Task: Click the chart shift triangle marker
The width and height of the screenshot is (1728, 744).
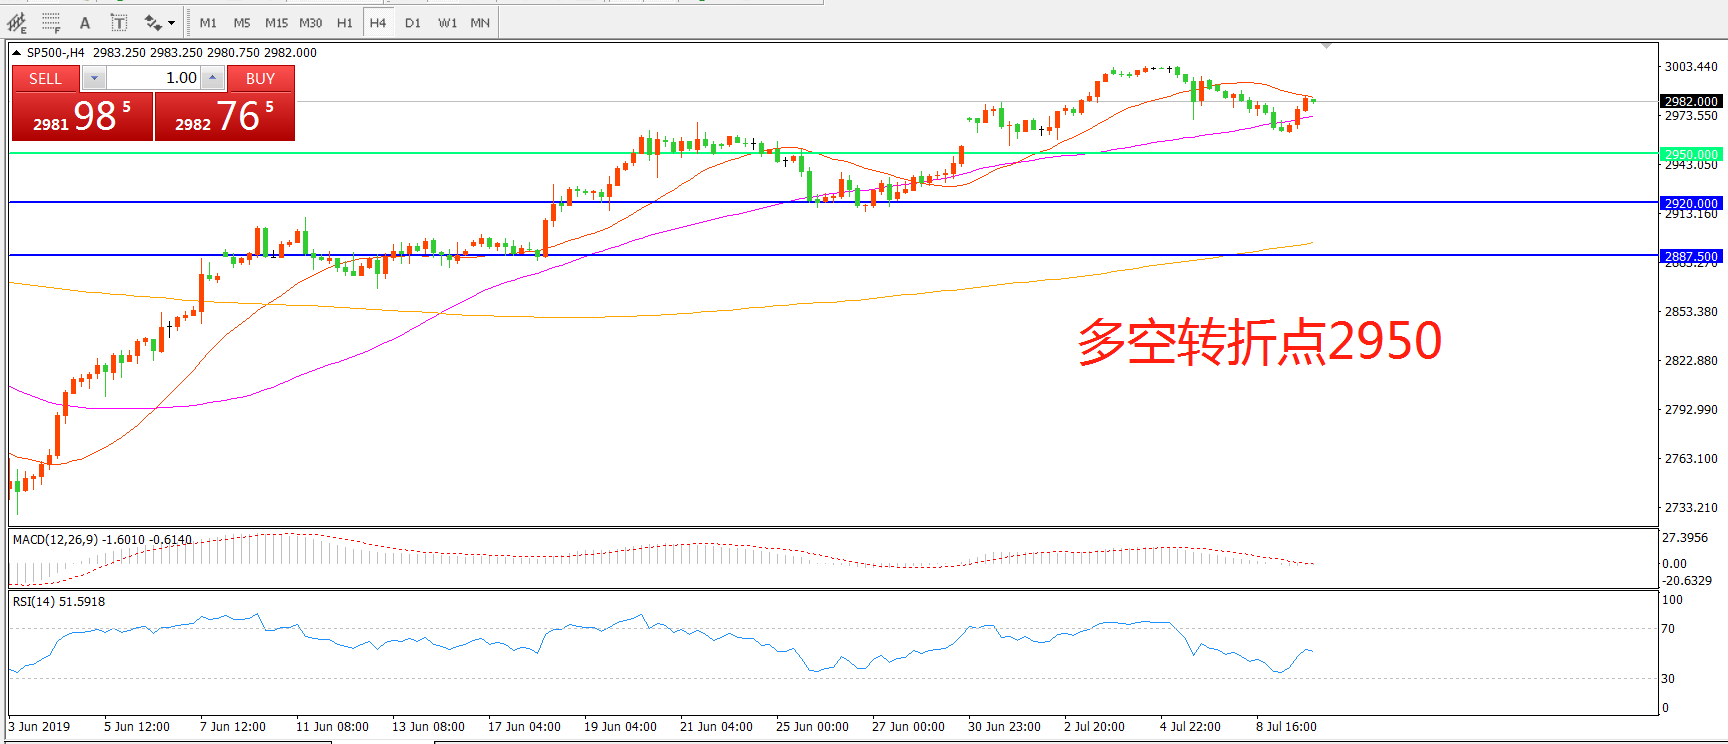Action: point(1326,46)
